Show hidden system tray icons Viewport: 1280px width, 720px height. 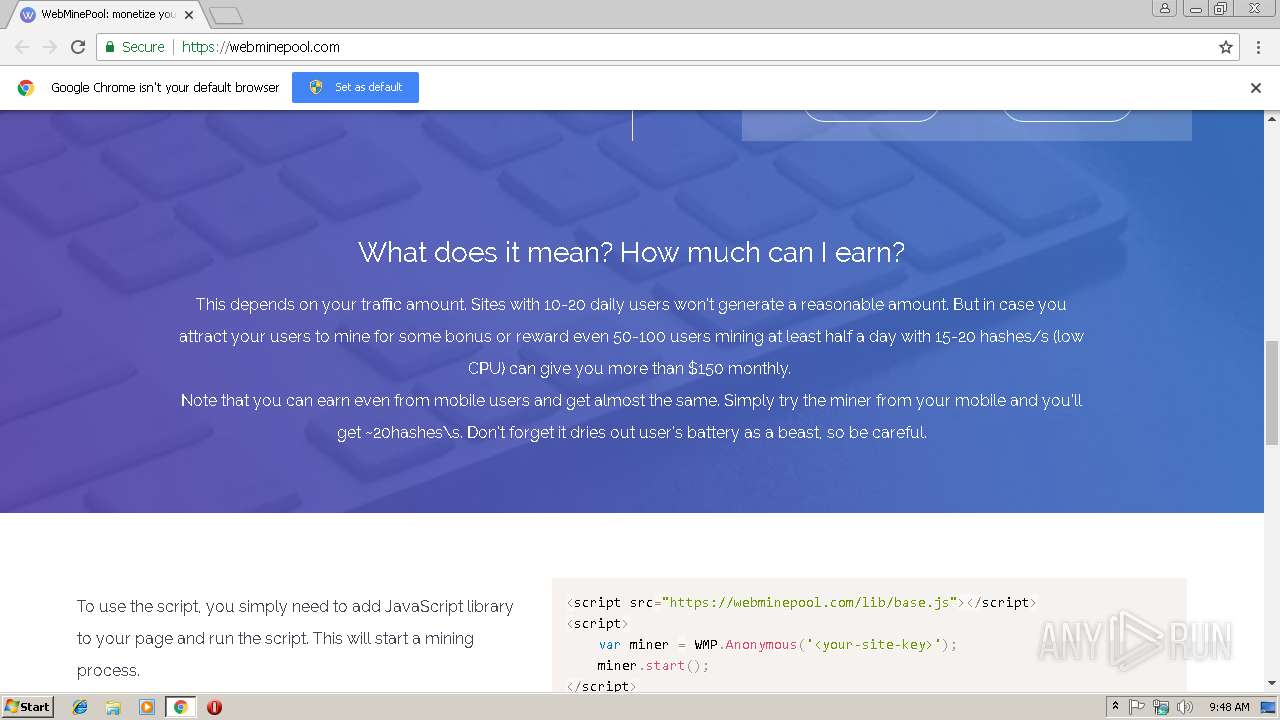1115,707
